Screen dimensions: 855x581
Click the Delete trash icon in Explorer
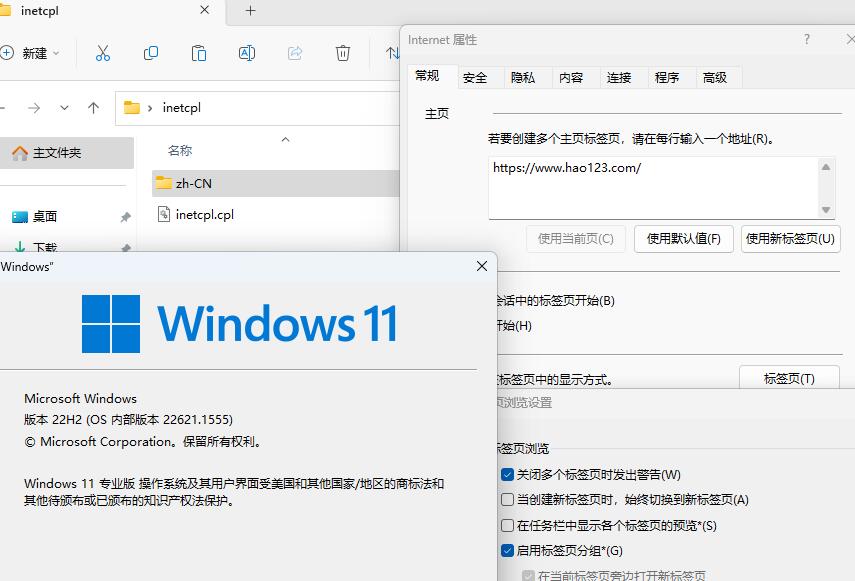342,53
